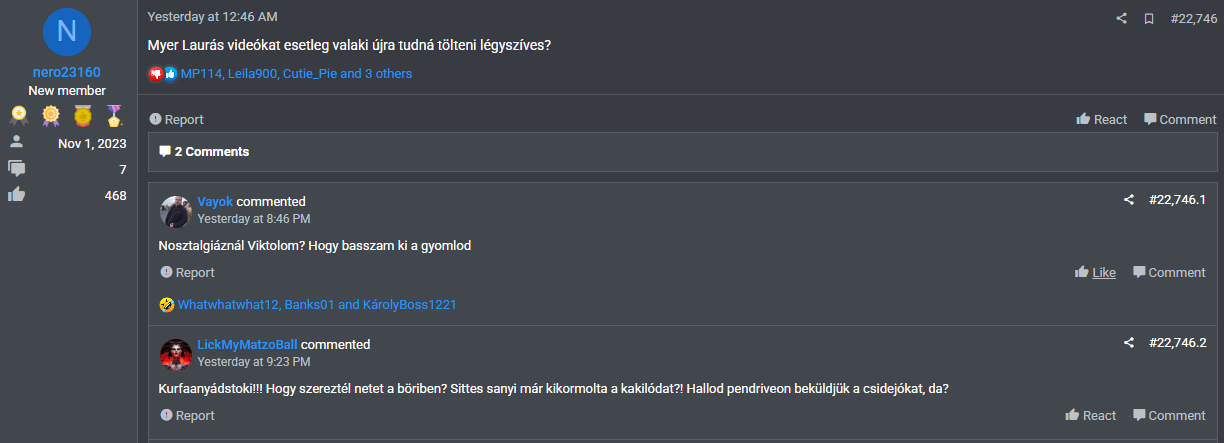This screenshot has height=443, width=1224.
Task: Click the share icon on post #22,746
Action: [1122, 18]
